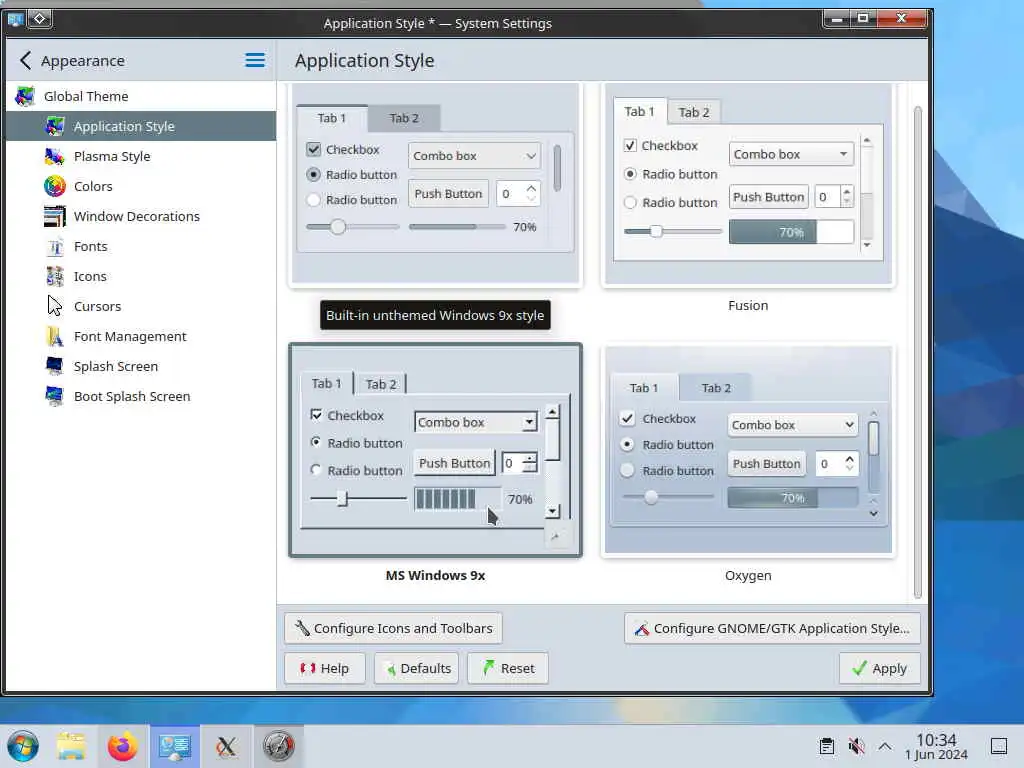Click the slider in MS Windows 9x preview
The width and height of the screenshot is (1024, 768).
(358, 499)
